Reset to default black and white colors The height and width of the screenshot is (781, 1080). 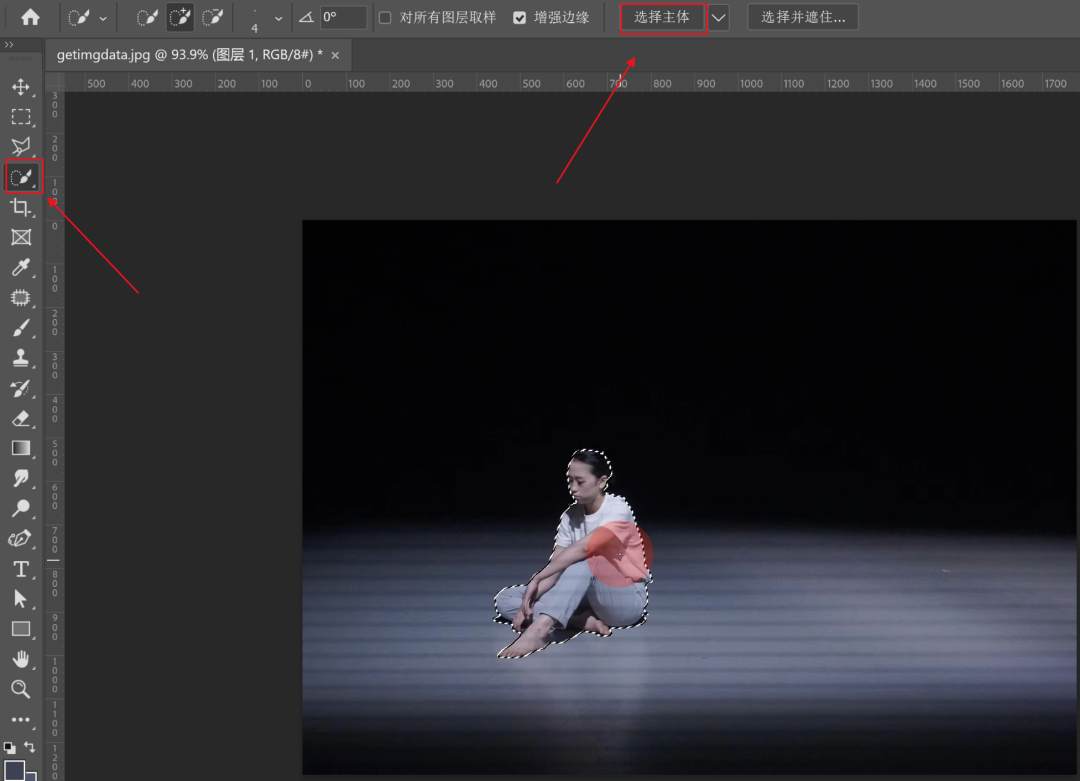pos(10,747)
